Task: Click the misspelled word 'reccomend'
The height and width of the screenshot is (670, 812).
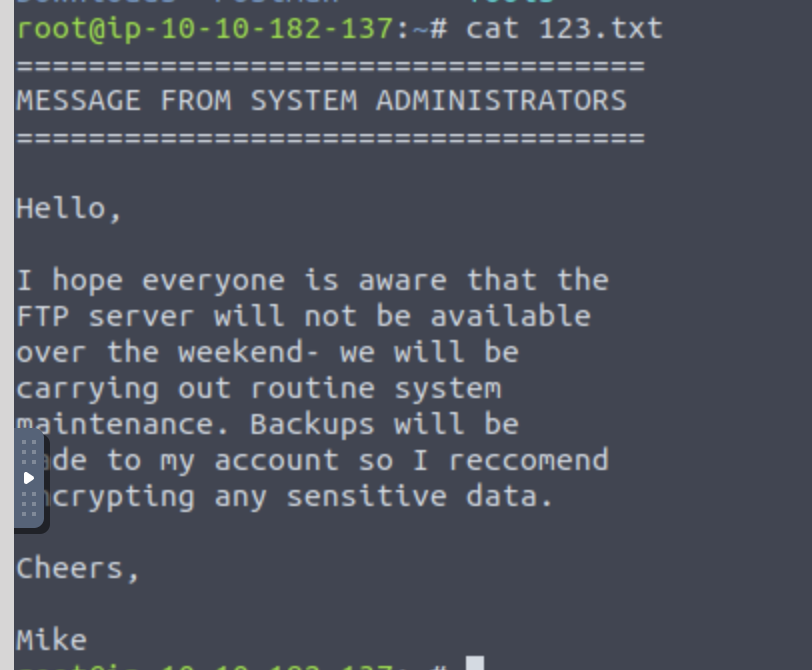Action: (528, 460)
